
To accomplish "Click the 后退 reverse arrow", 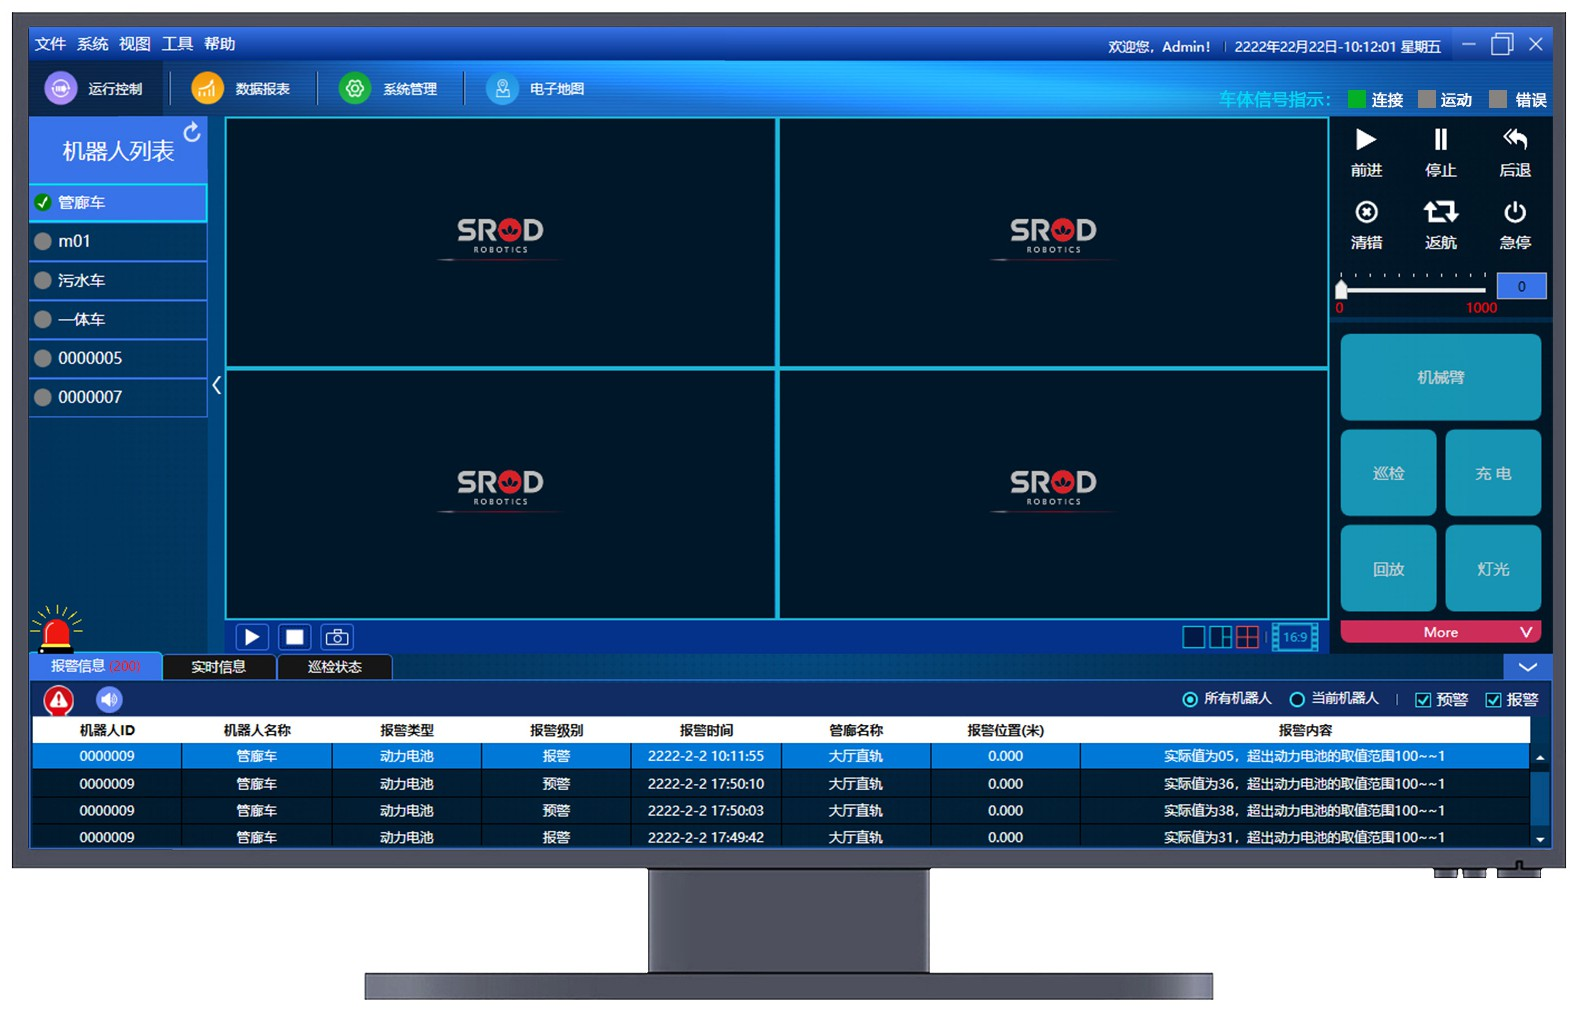I will [1515, 140].
